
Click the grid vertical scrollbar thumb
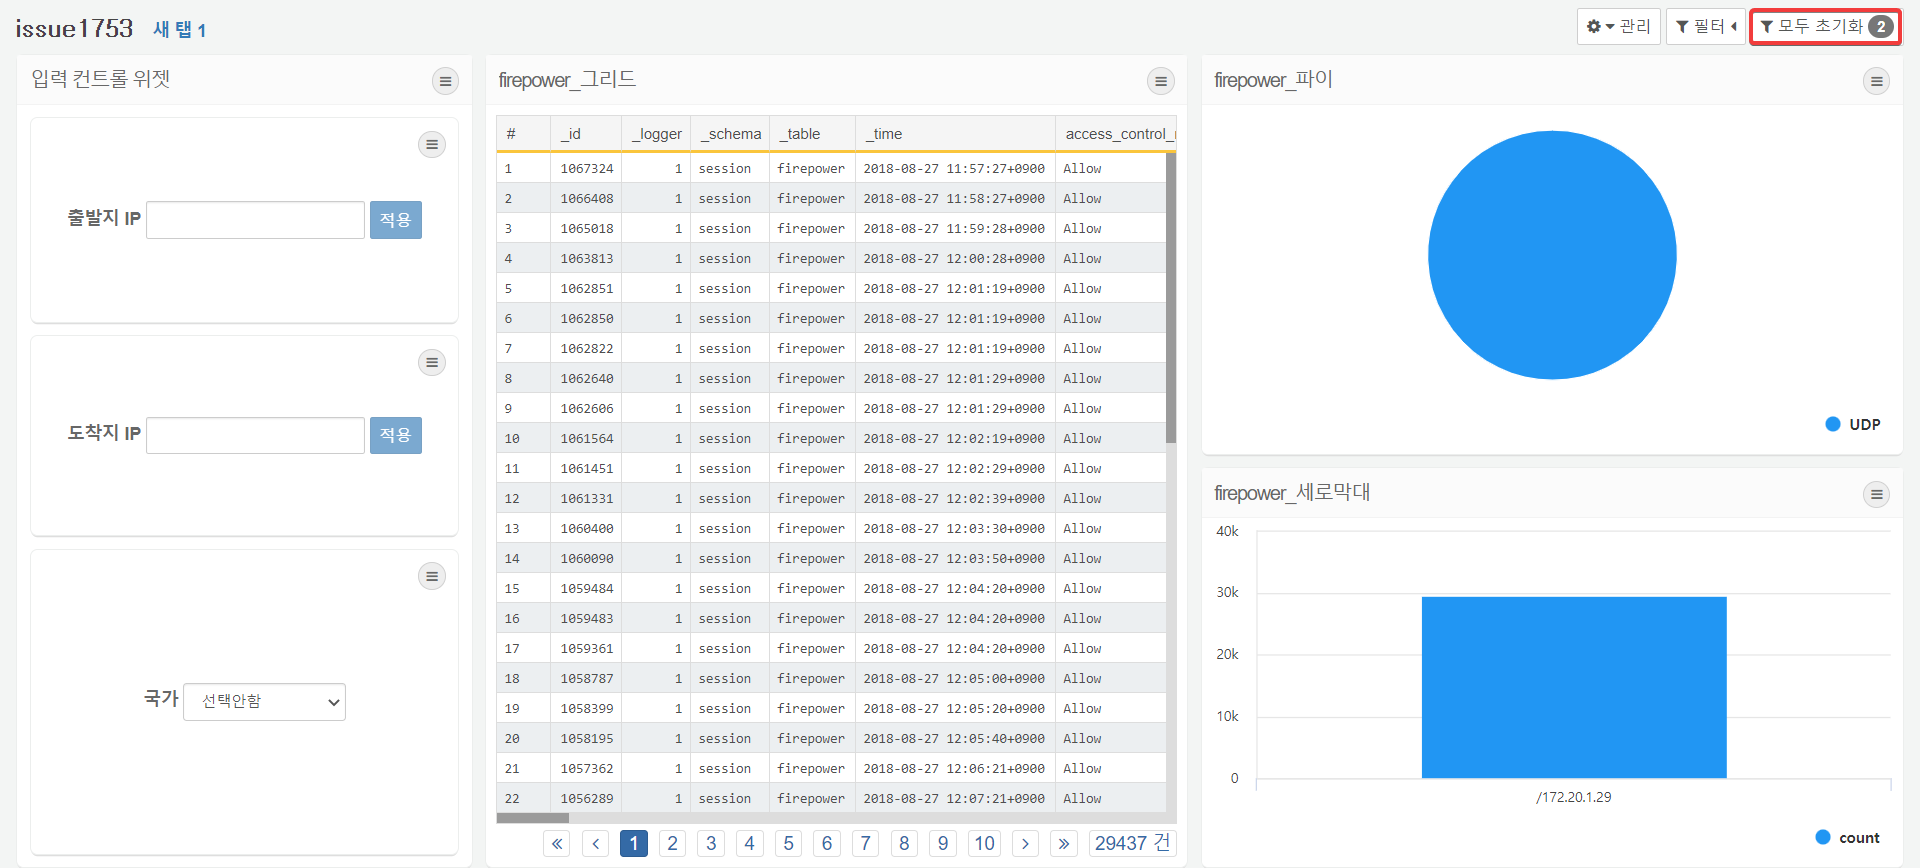tap(1171, 297)
